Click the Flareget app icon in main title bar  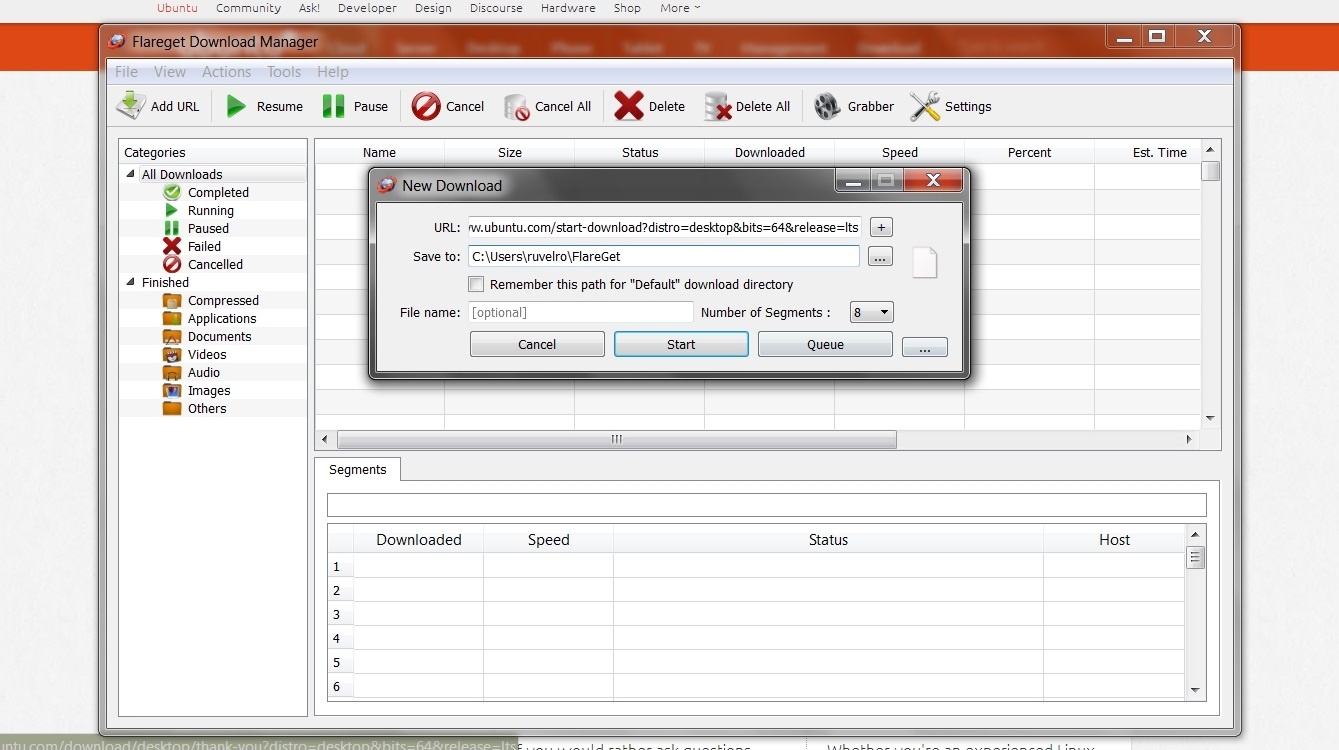(x=116, y=42)
